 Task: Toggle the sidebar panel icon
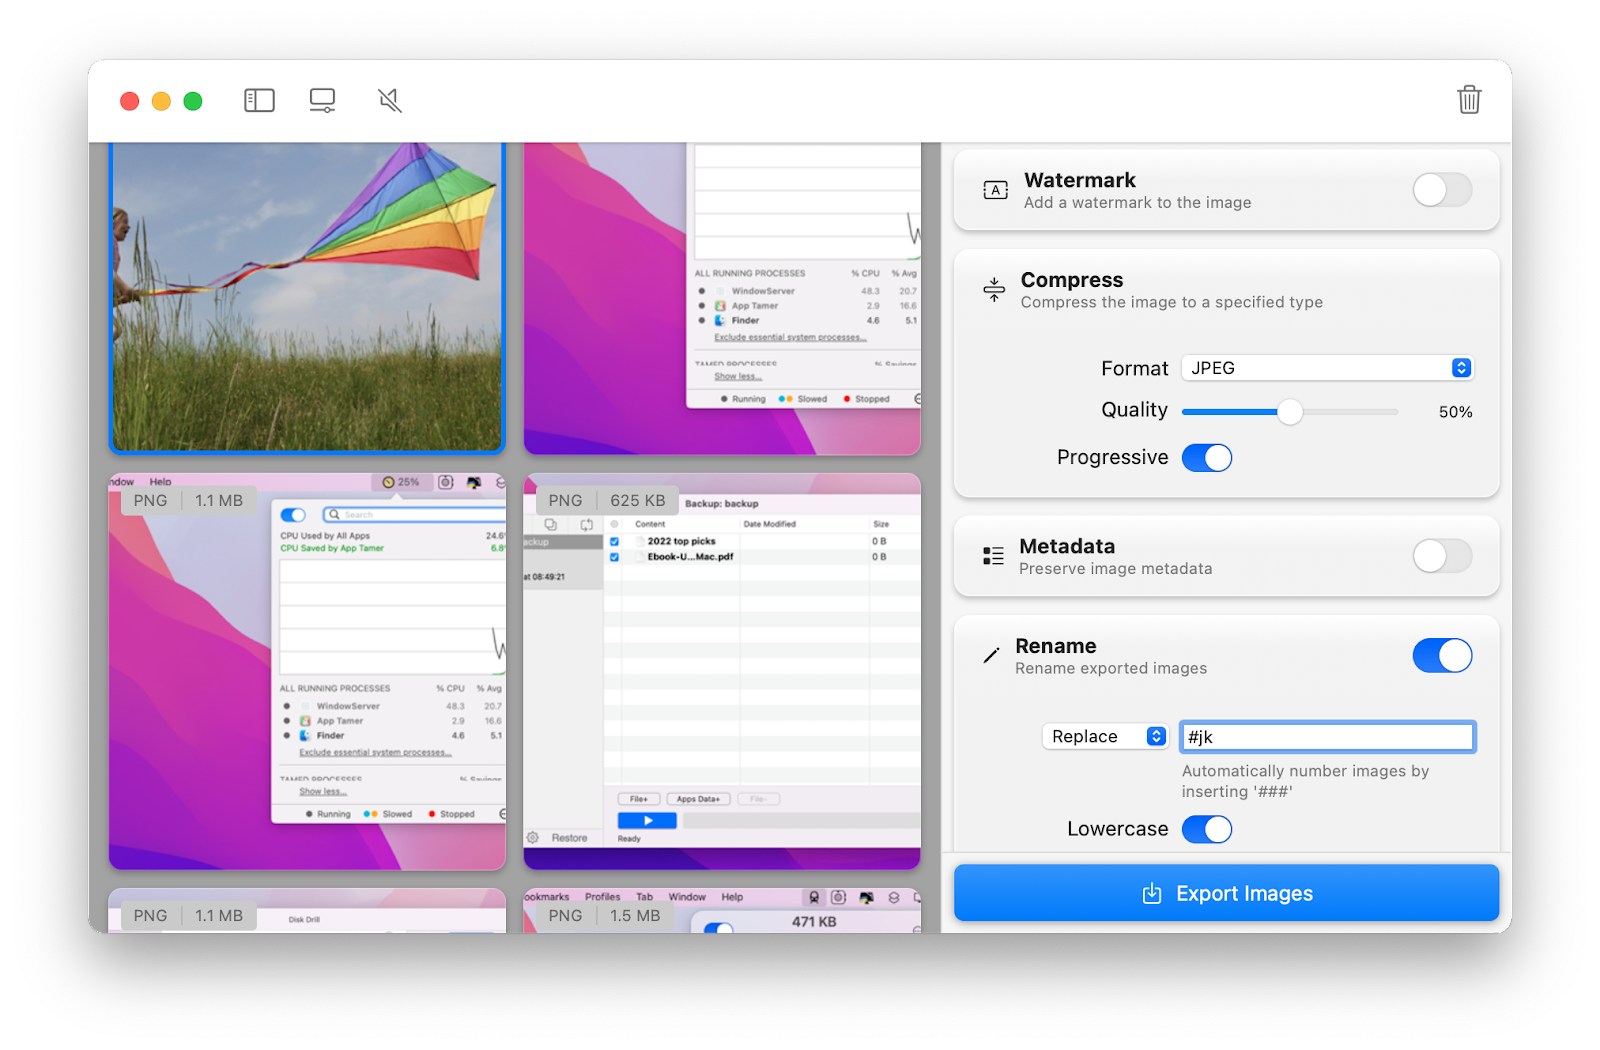(259, 100)
